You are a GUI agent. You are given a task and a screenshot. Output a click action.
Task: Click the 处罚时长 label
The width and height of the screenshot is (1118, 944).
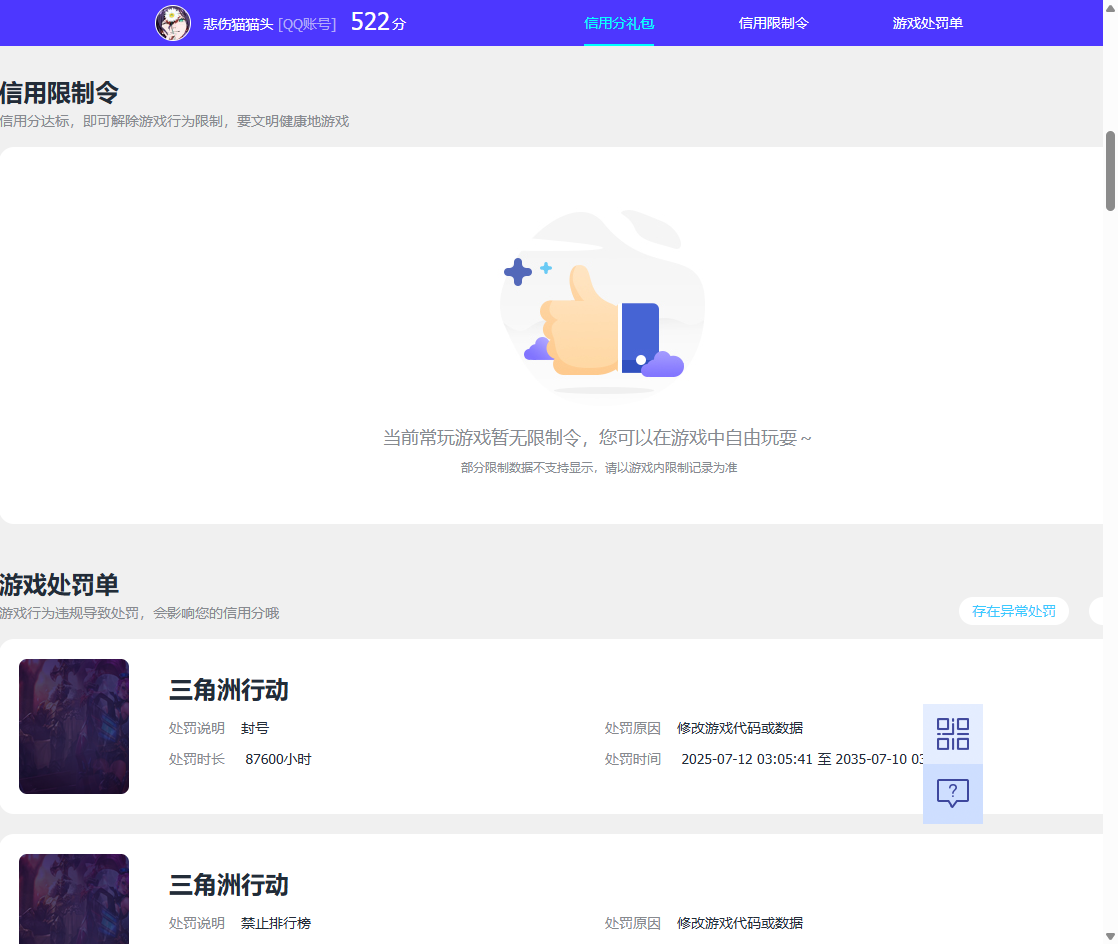coord(196,759)
